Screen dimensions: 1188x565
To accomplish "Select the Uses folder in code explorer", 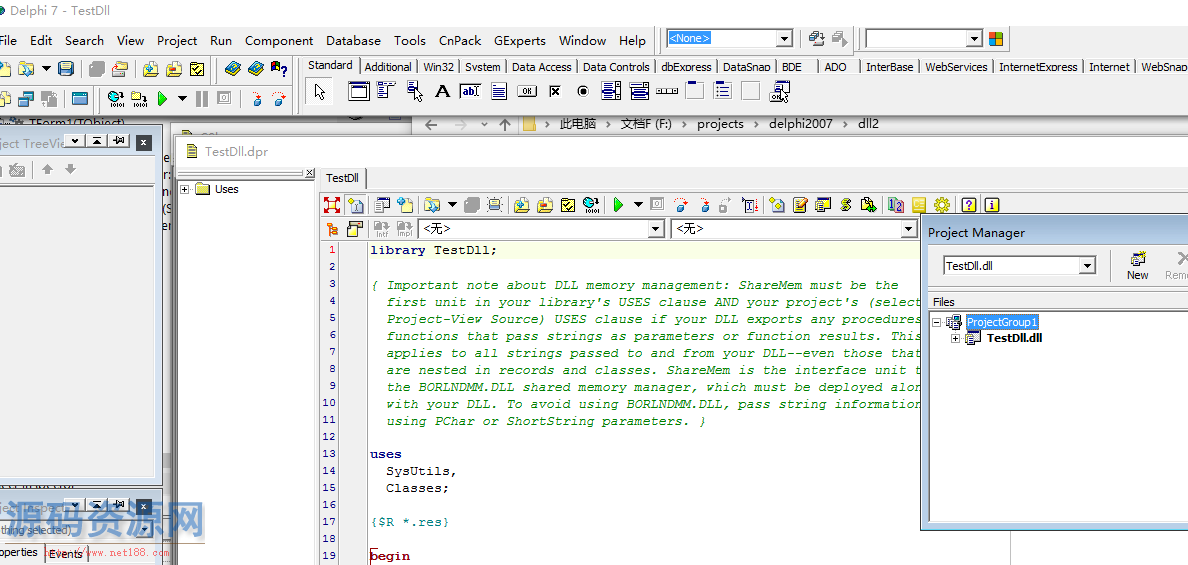I will point(227,189).
